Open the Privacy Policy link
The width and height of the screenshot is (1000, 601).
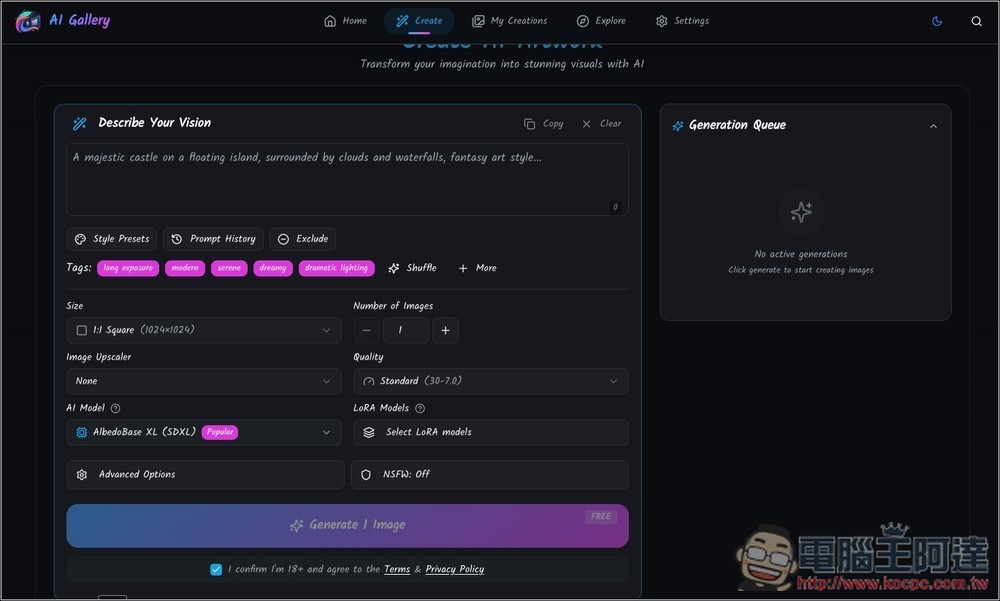tap(454, 569)
